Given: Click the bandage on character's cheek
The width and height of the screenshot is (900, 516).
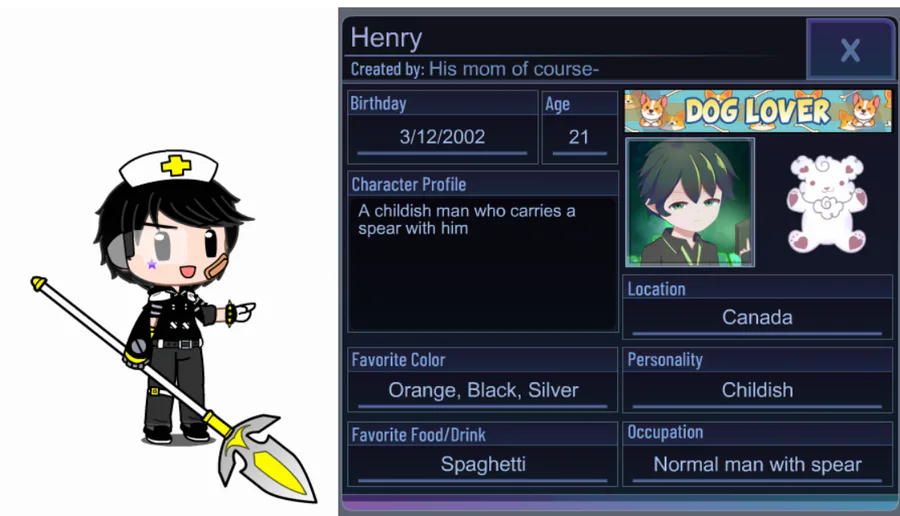Looking at the screenshot, I should coord(216,266).
